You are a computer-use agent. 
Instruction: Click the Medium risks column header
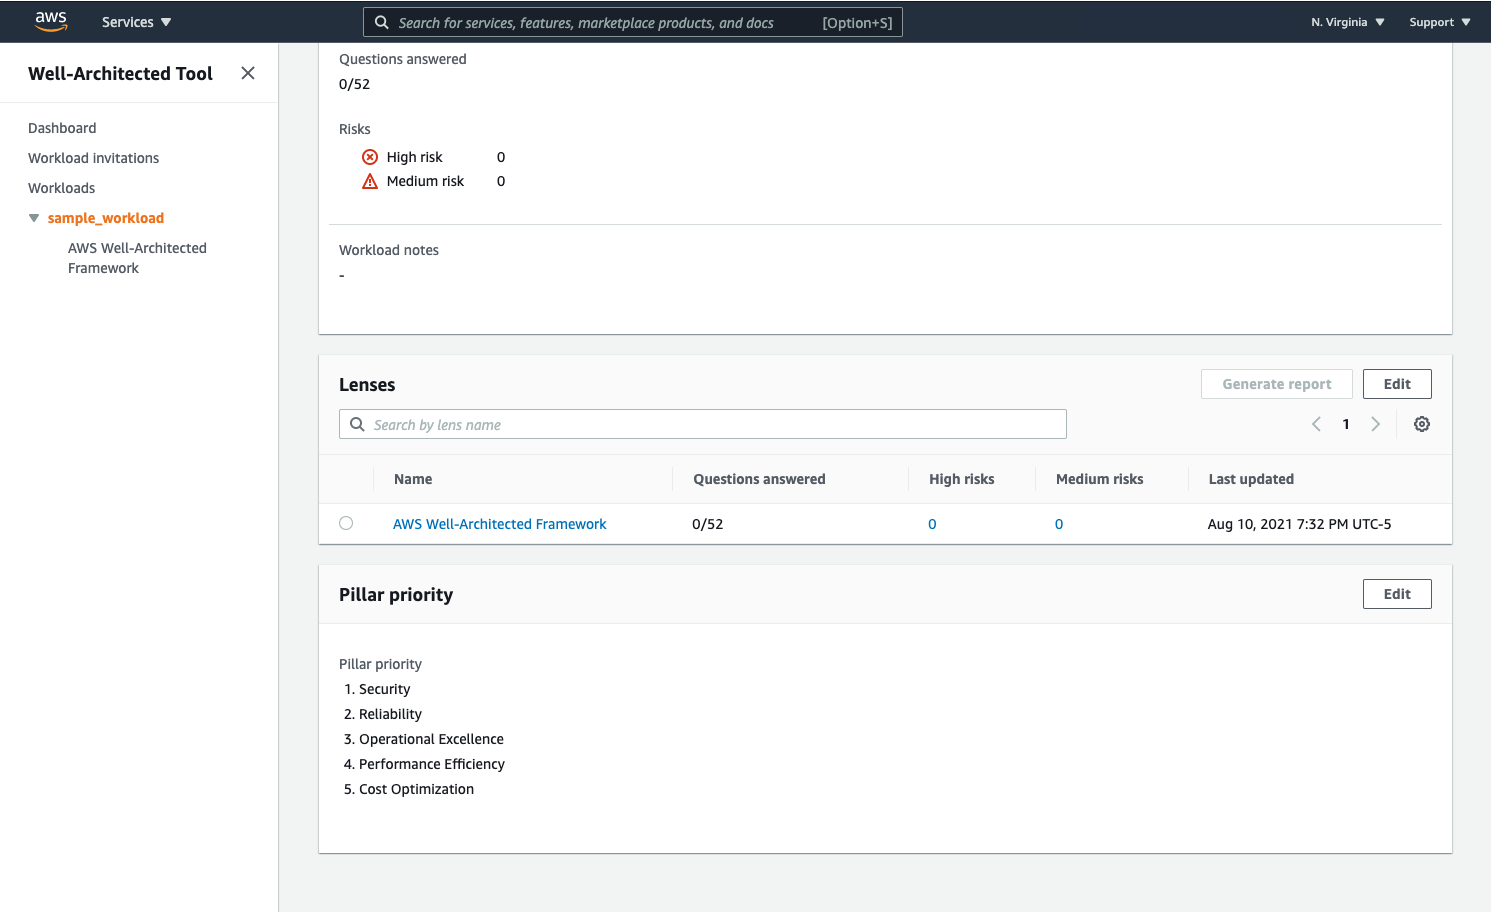[x=1099, y=479]
